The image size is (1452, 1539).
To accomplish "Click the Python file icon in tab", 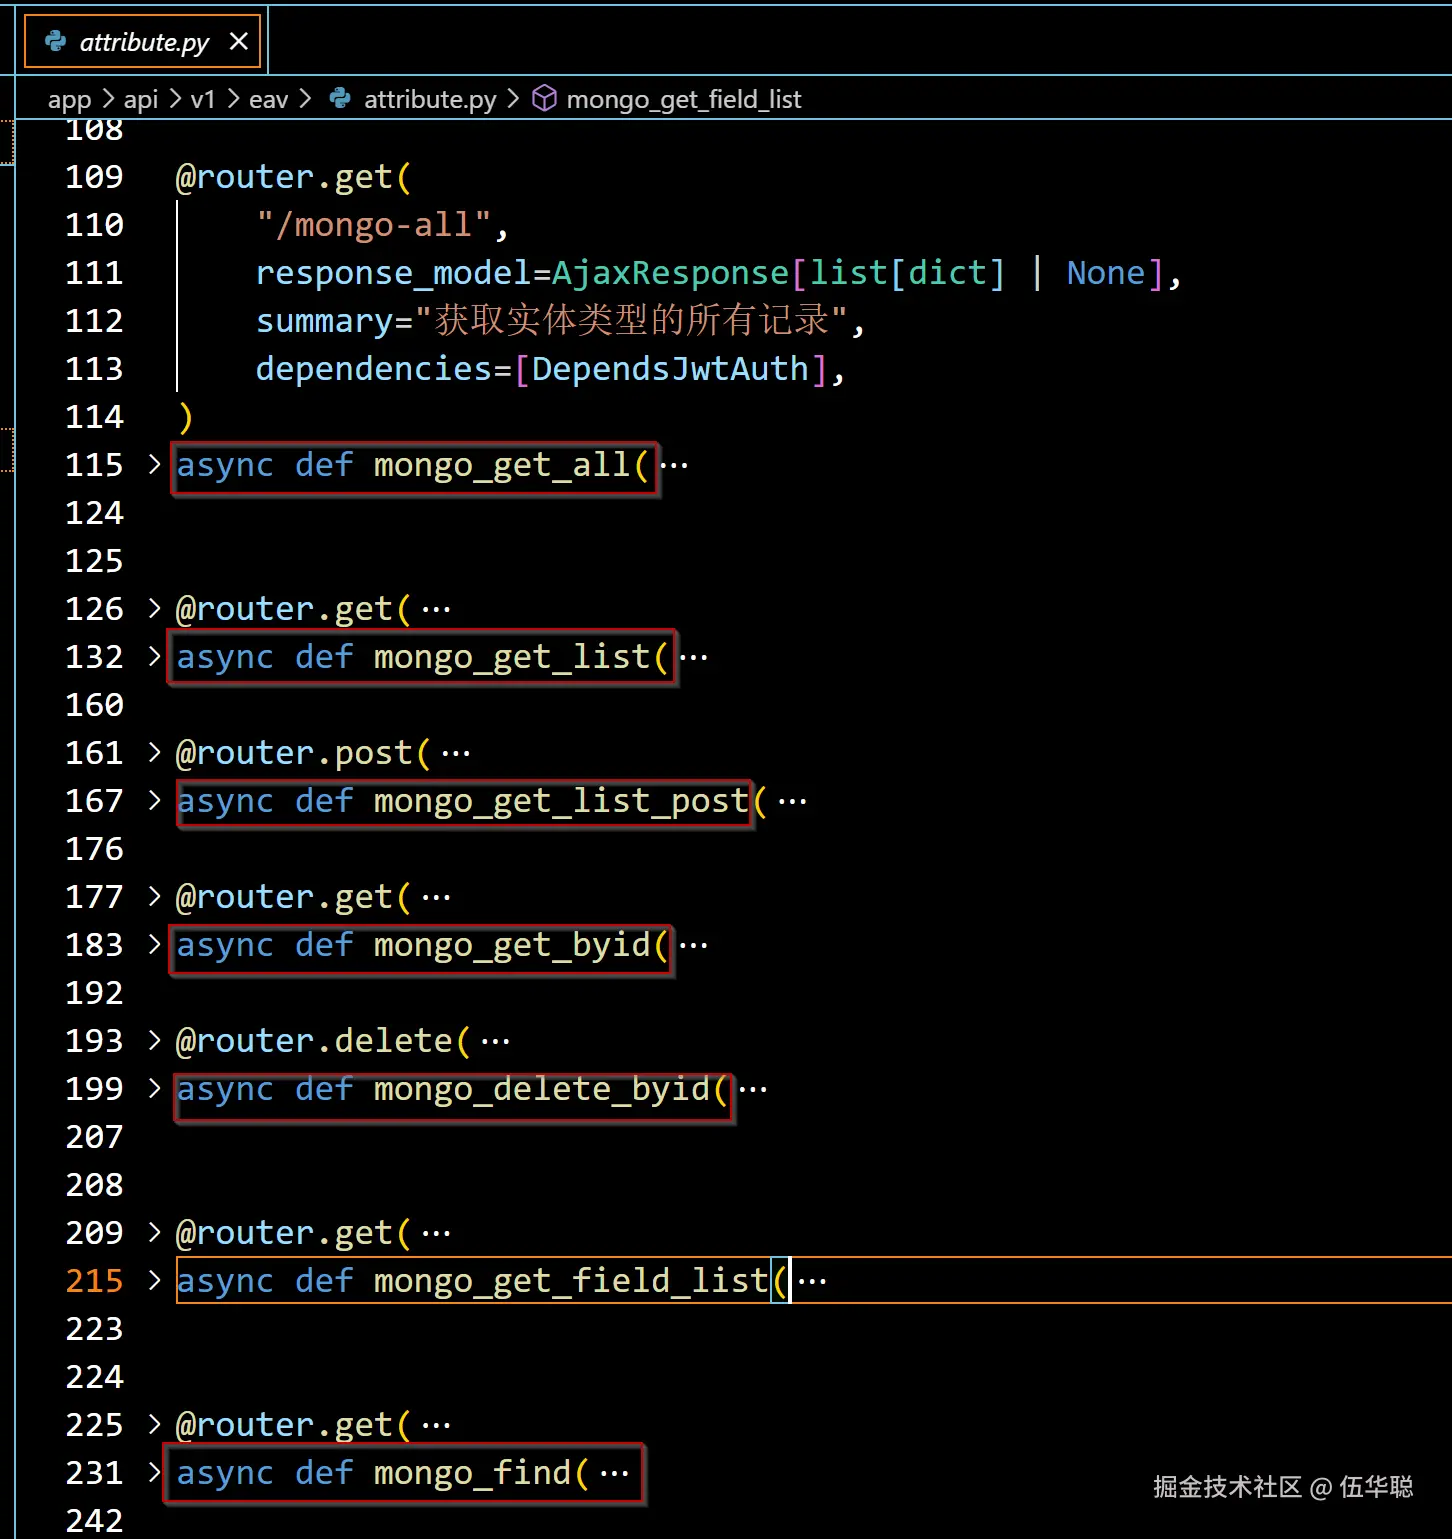I will click(56, 41).
